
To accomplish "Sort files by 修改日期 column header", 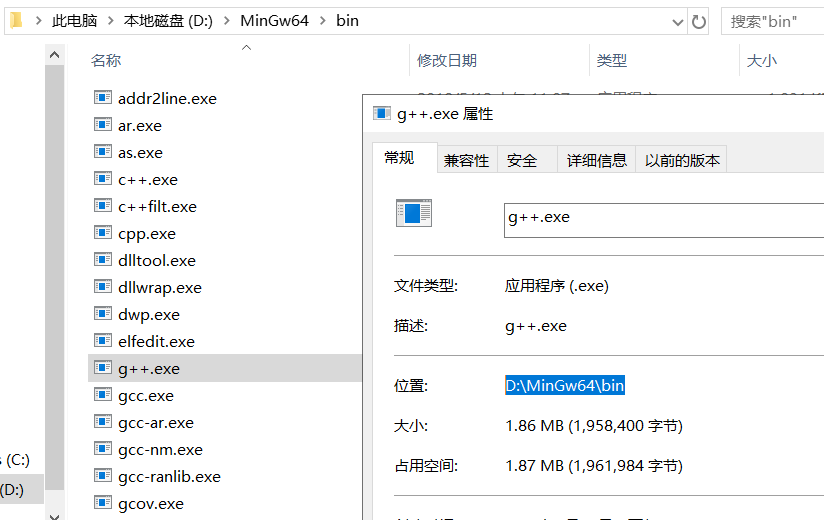I will (447, 60).
